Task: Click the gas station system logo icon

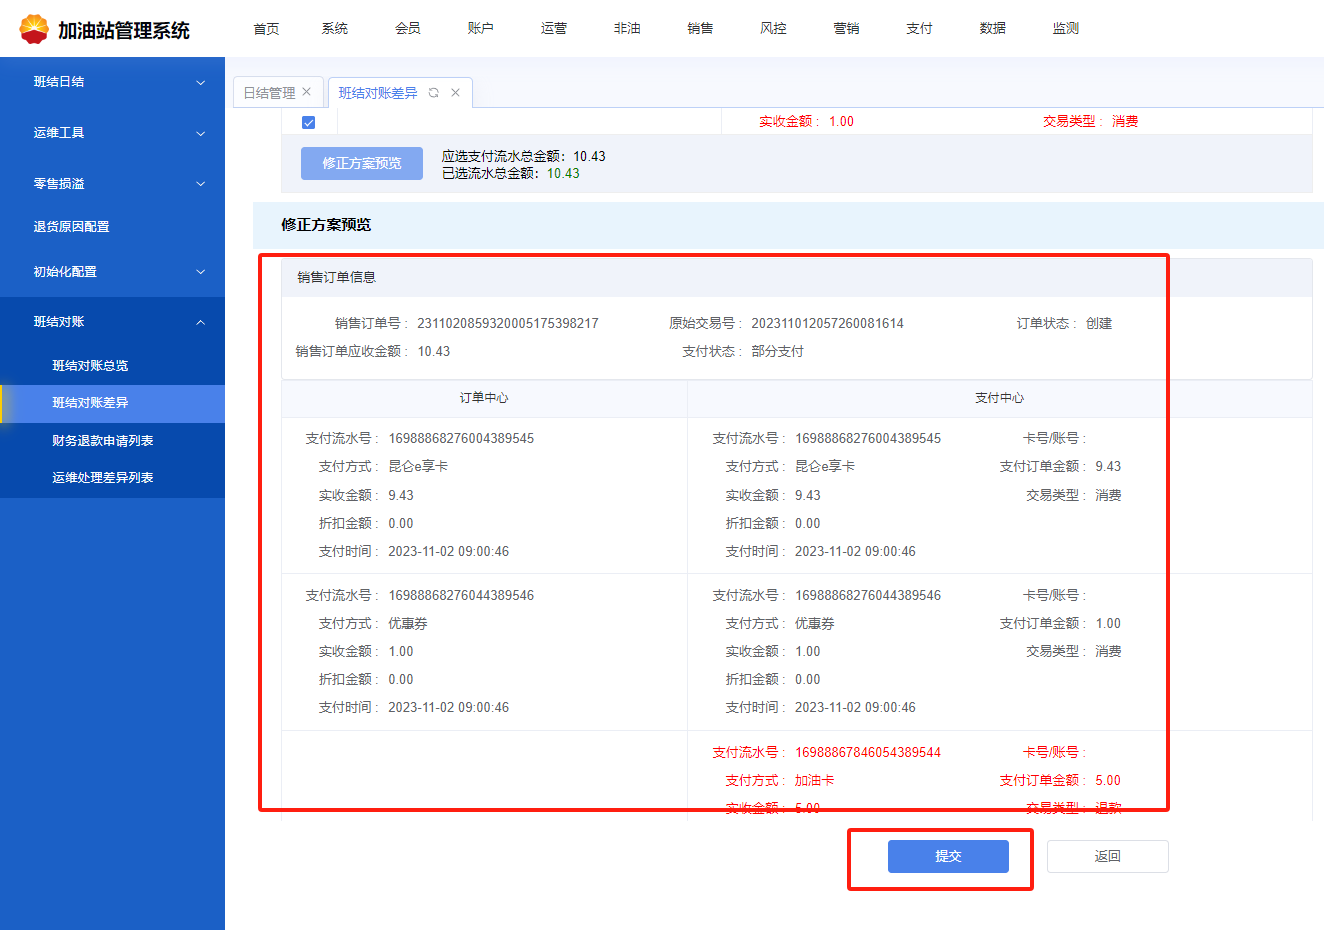Action: pos(33,29)
